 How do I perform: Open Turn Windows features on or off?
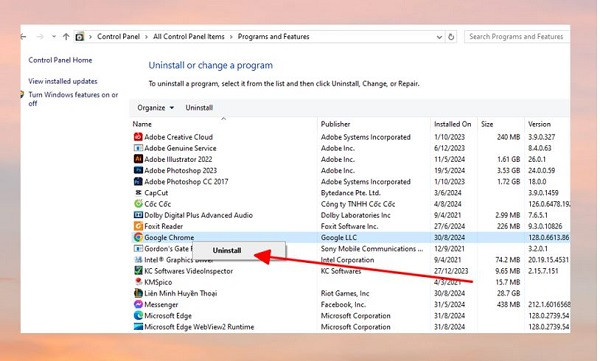pyautogui.click(x=73, y=99)
